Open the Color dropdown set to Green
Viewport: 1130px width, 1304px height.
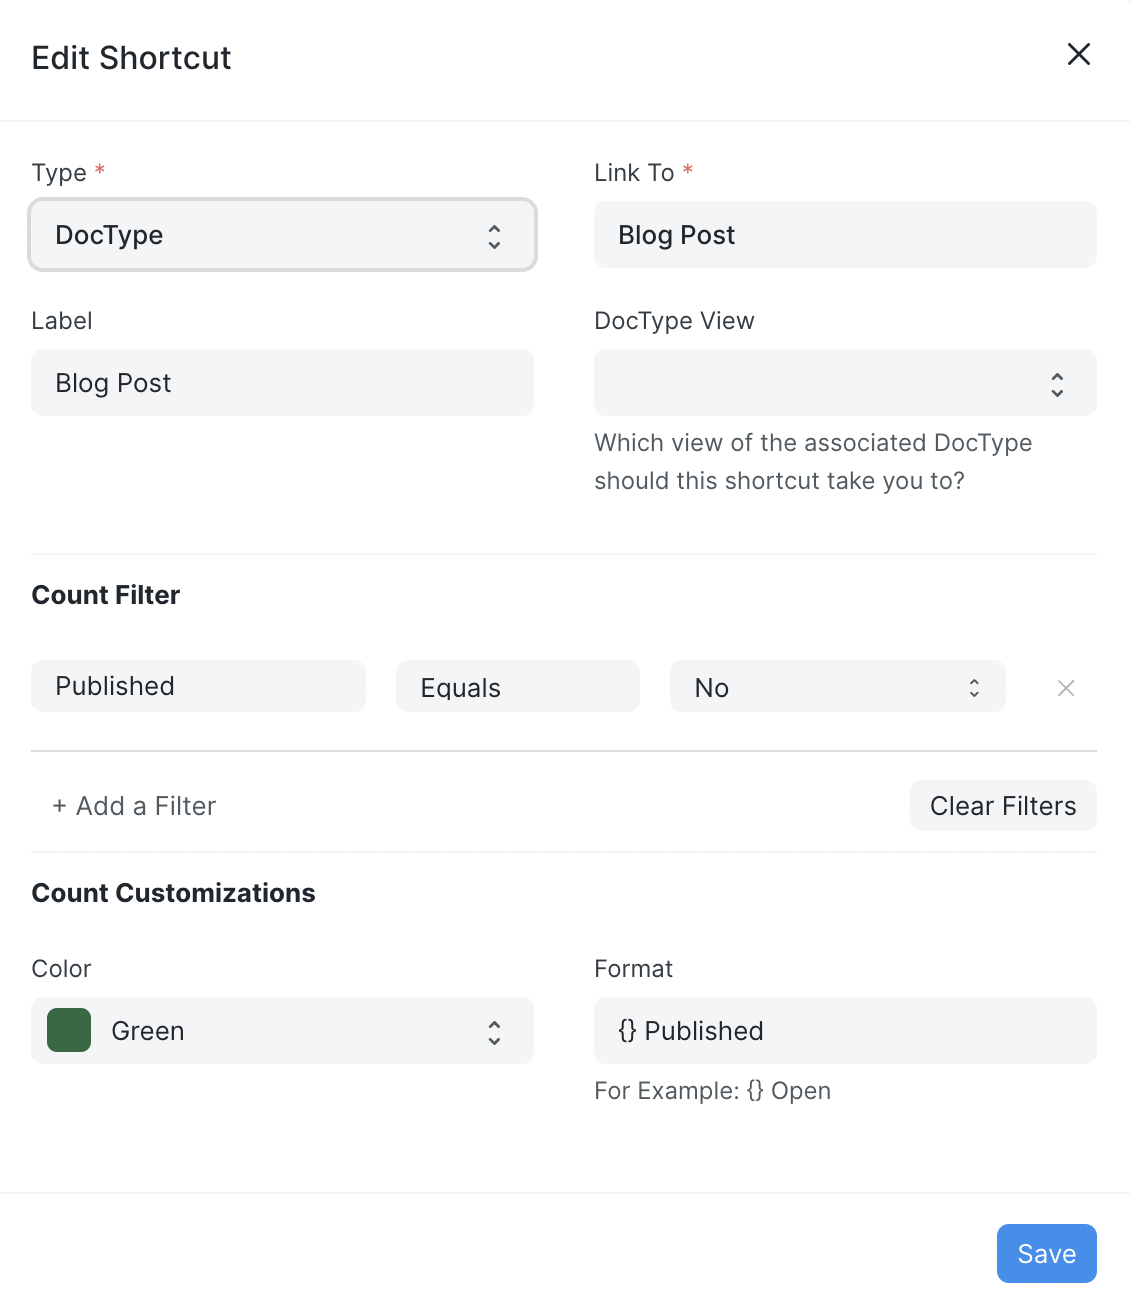pyautogui.click(x=282, y=1030)
